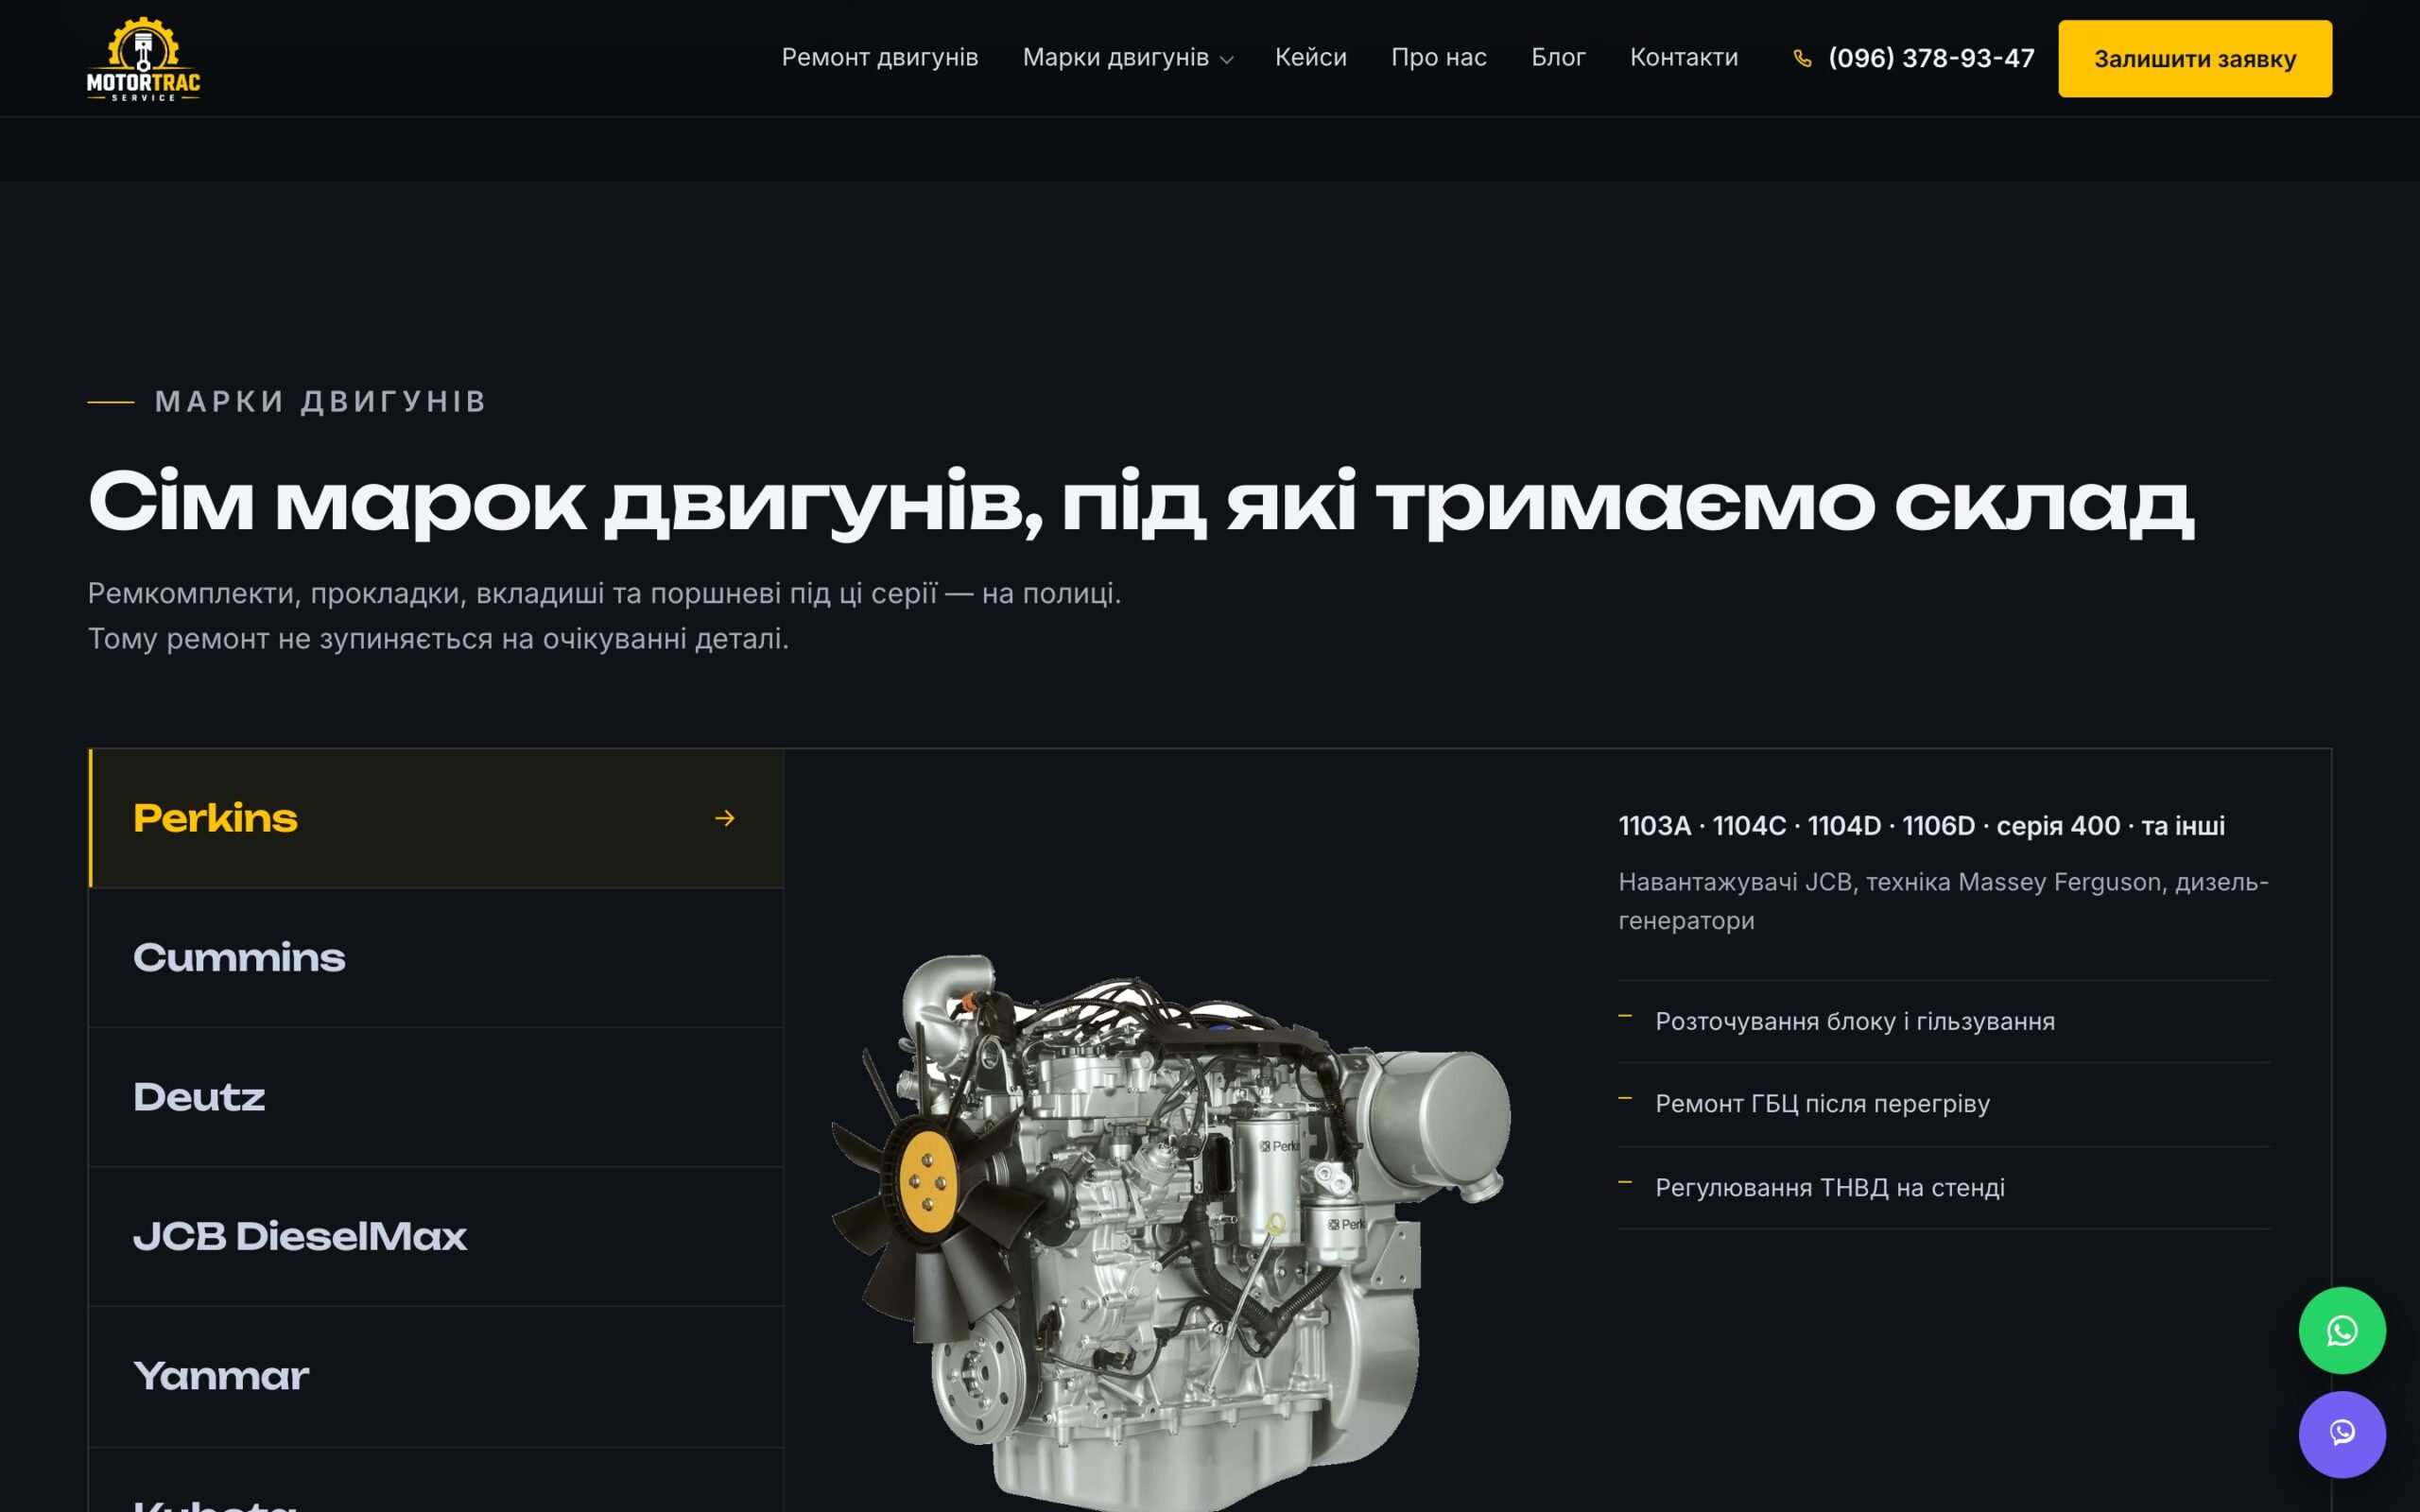Open the green WhatsApp chat button

[2342, 1330]
